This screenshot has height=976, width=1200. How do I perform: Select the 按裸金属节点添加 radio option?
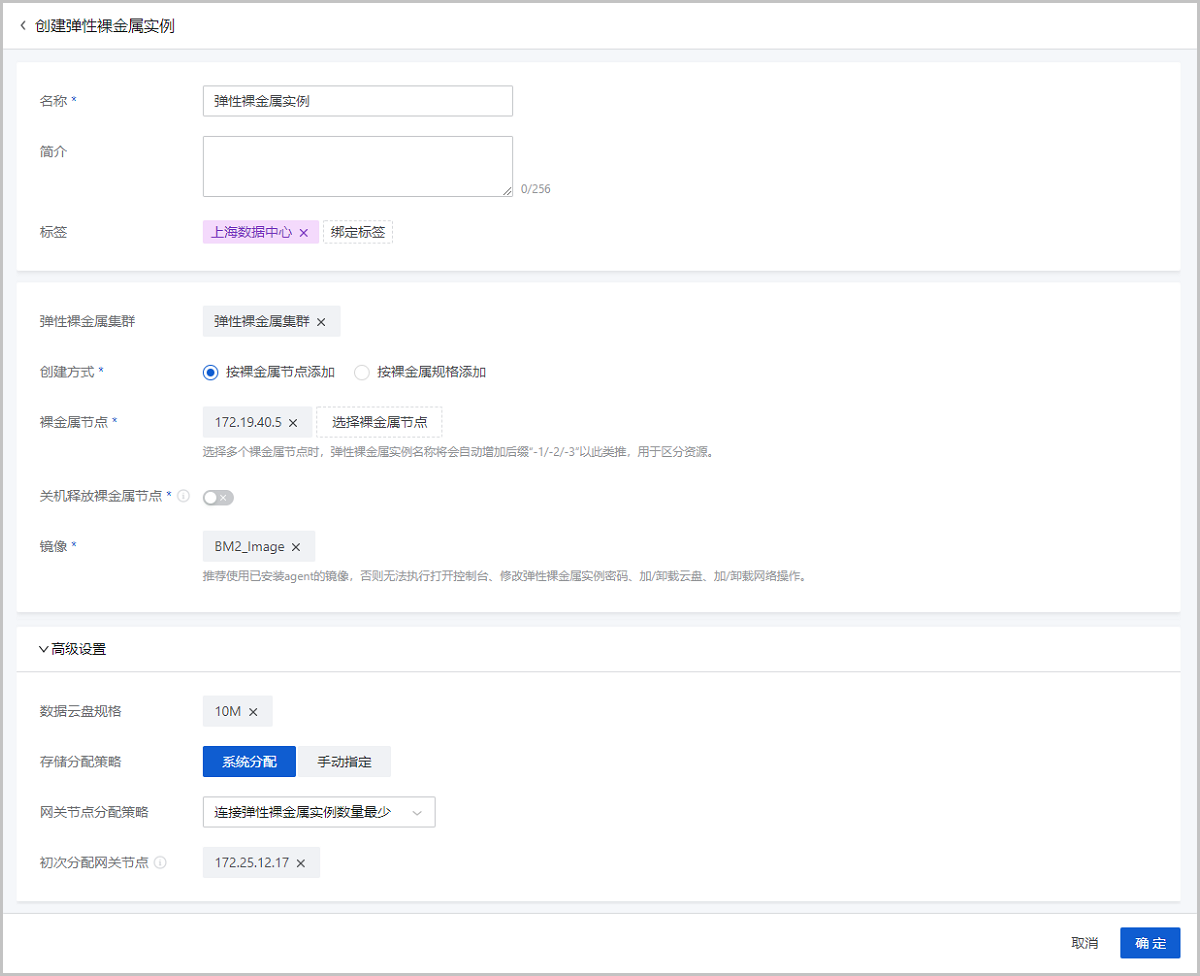pos(210,372)
